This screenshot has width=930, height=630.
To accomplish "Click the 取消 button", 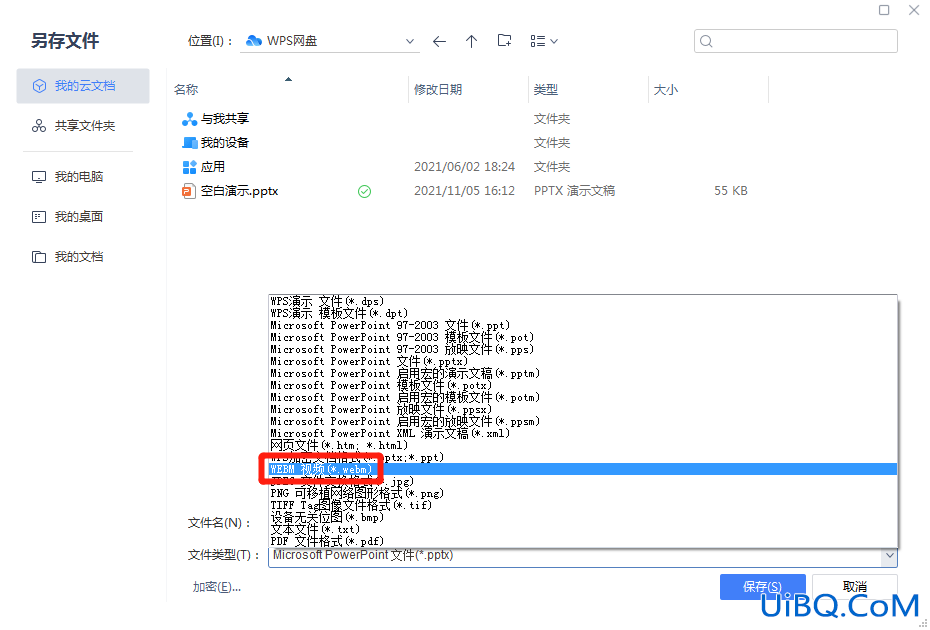I will coord(855,587).
